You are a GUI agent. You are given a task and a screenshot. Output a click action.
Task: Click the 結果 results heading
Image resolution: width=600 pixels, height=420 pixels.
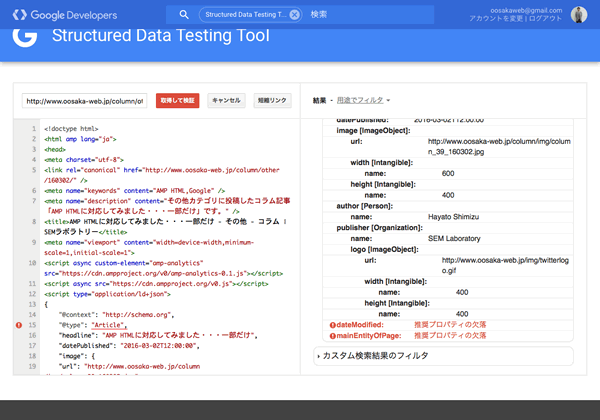pos(319,100)
